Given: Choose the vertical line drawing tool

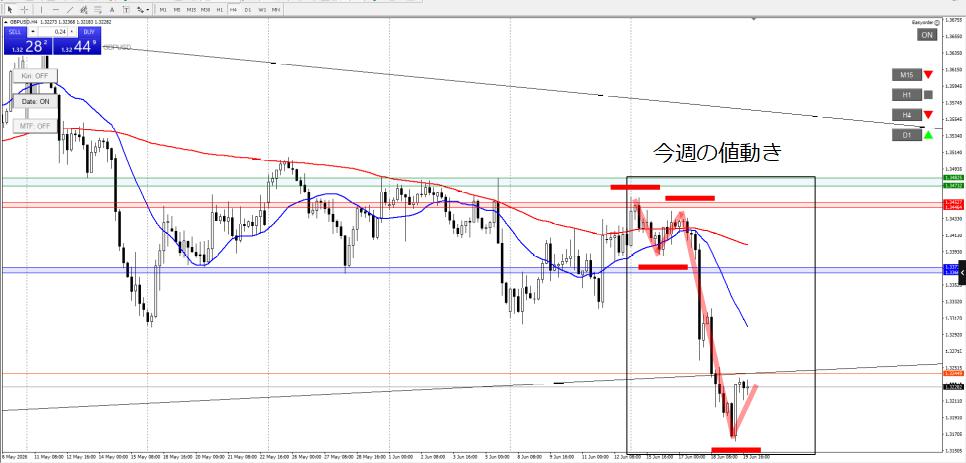Looking at the screenshot, I should [x=41, y=9].
